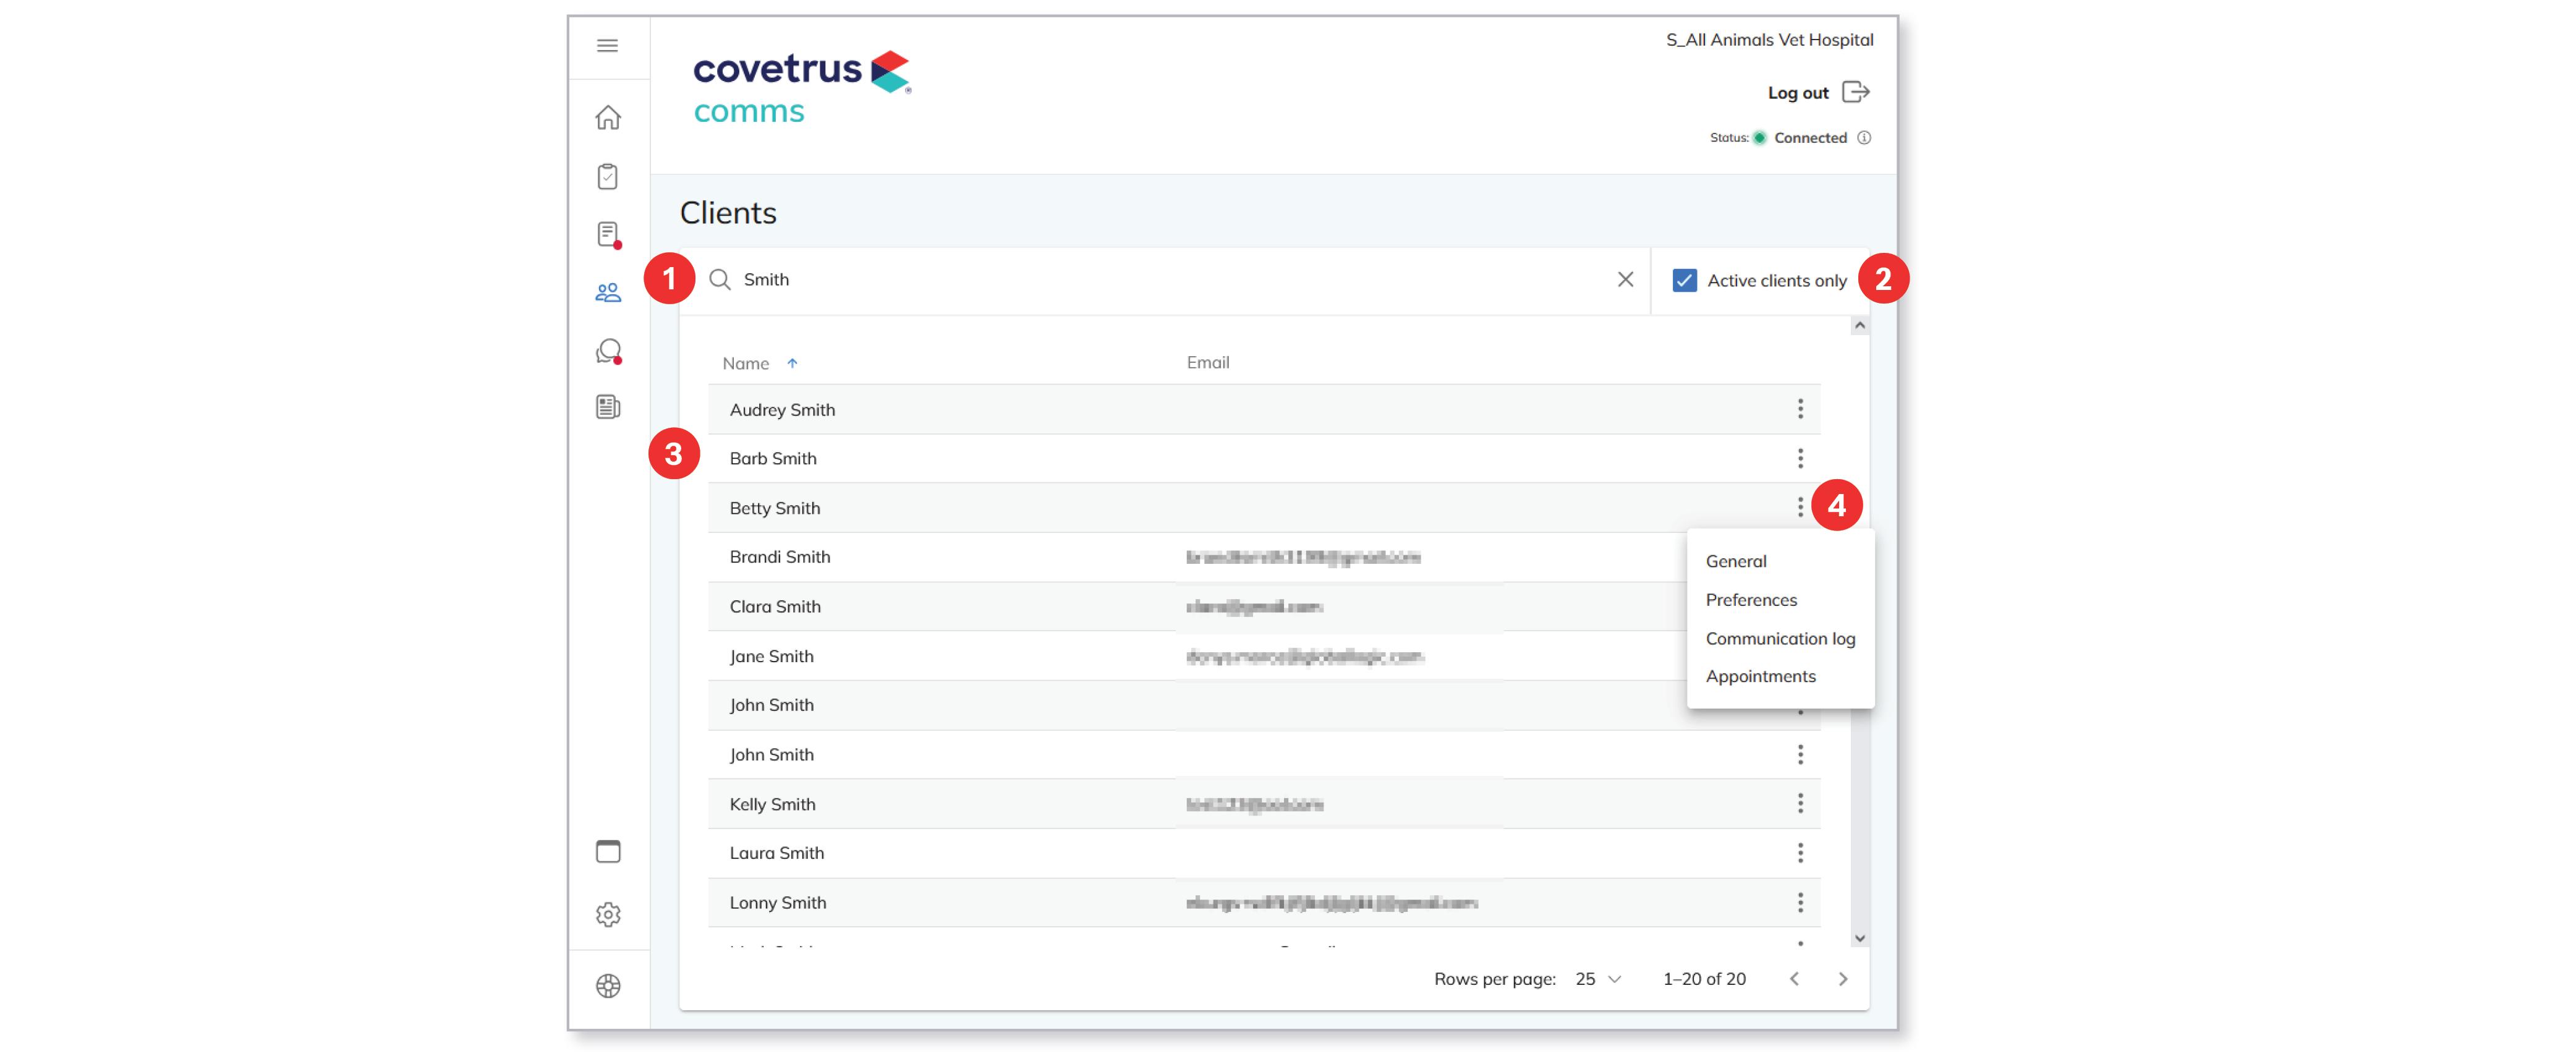Choose Preferences in Betty Smith's menu
The image size is (2576, 1056).
[x=1752, y=599]
